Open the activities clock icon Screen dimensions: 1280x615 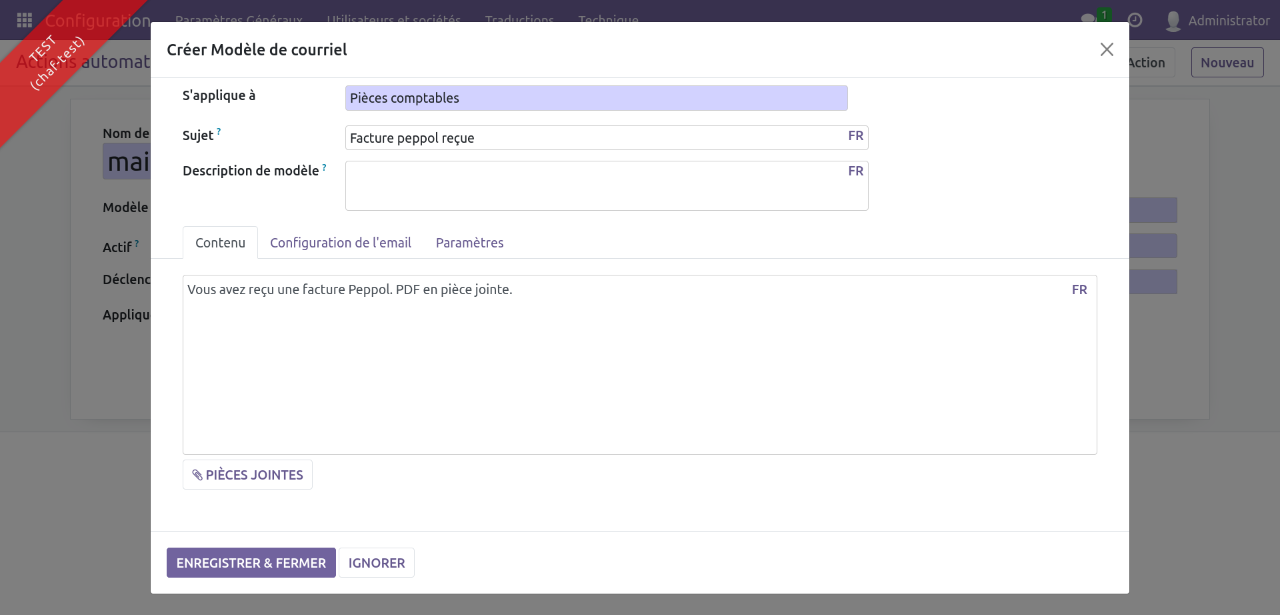coord(1135,20)
